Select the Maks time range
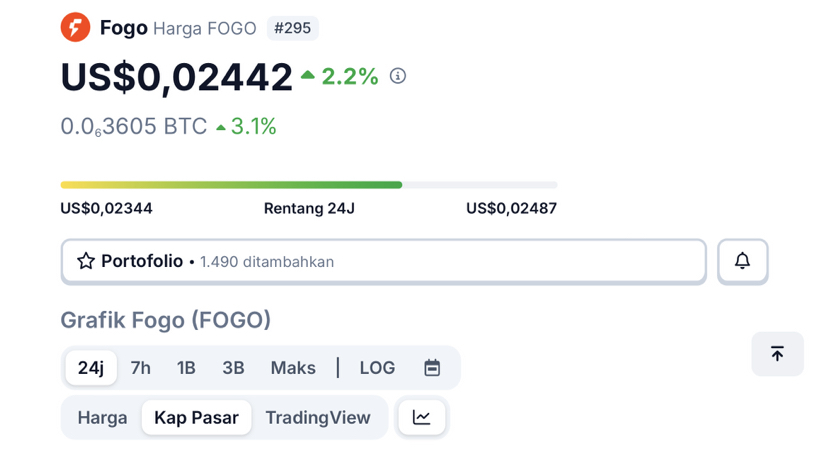 coord(293,368)
